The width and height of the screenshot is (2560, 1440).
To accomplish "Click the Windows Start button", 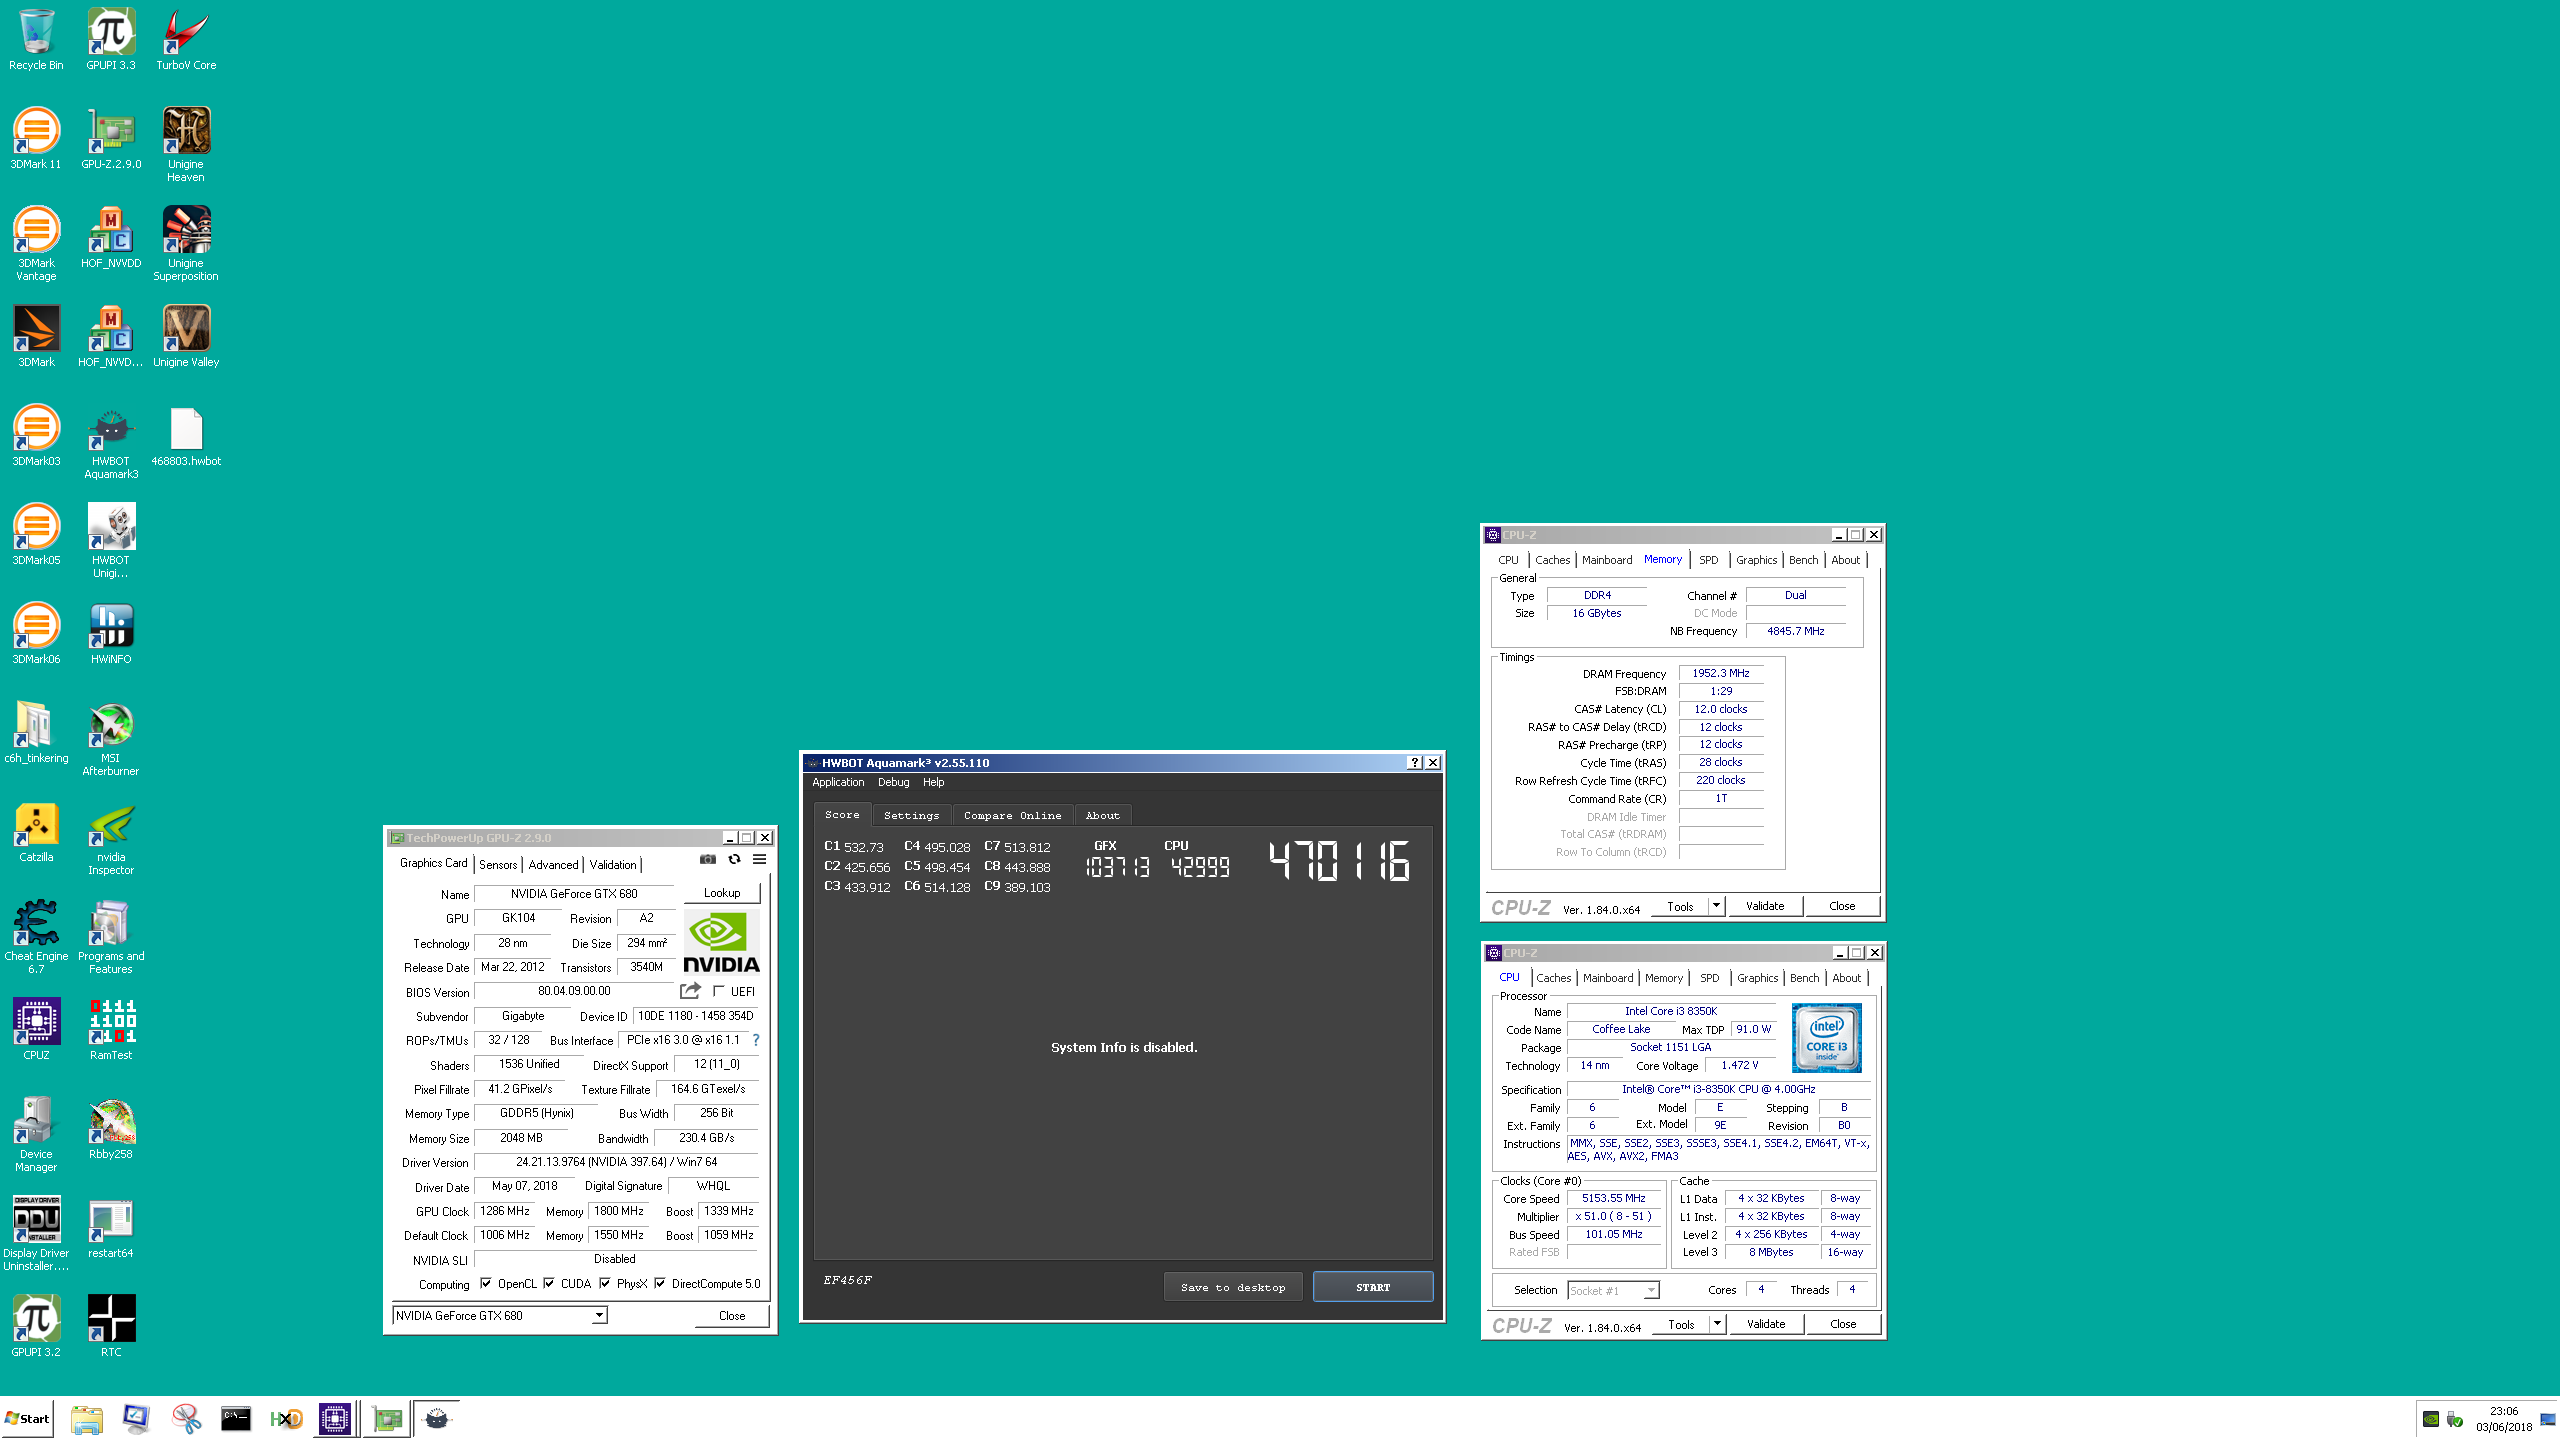I will pyautogui.click(x=28, y=1418).
